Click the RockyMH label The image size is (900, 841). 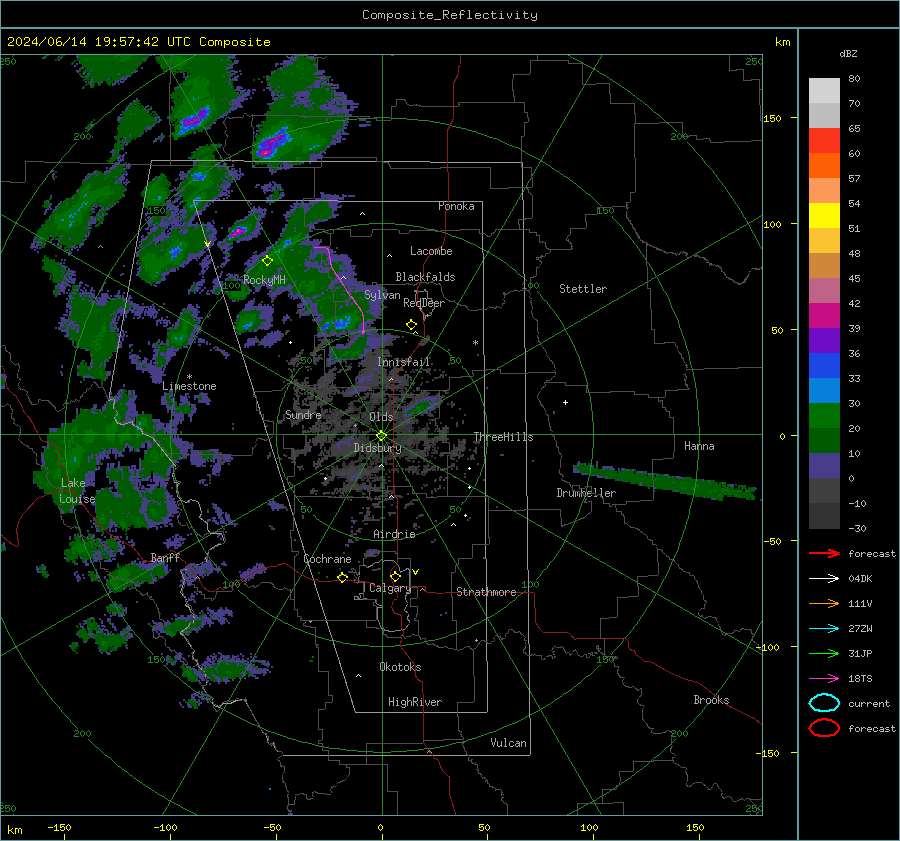point(264,280)
